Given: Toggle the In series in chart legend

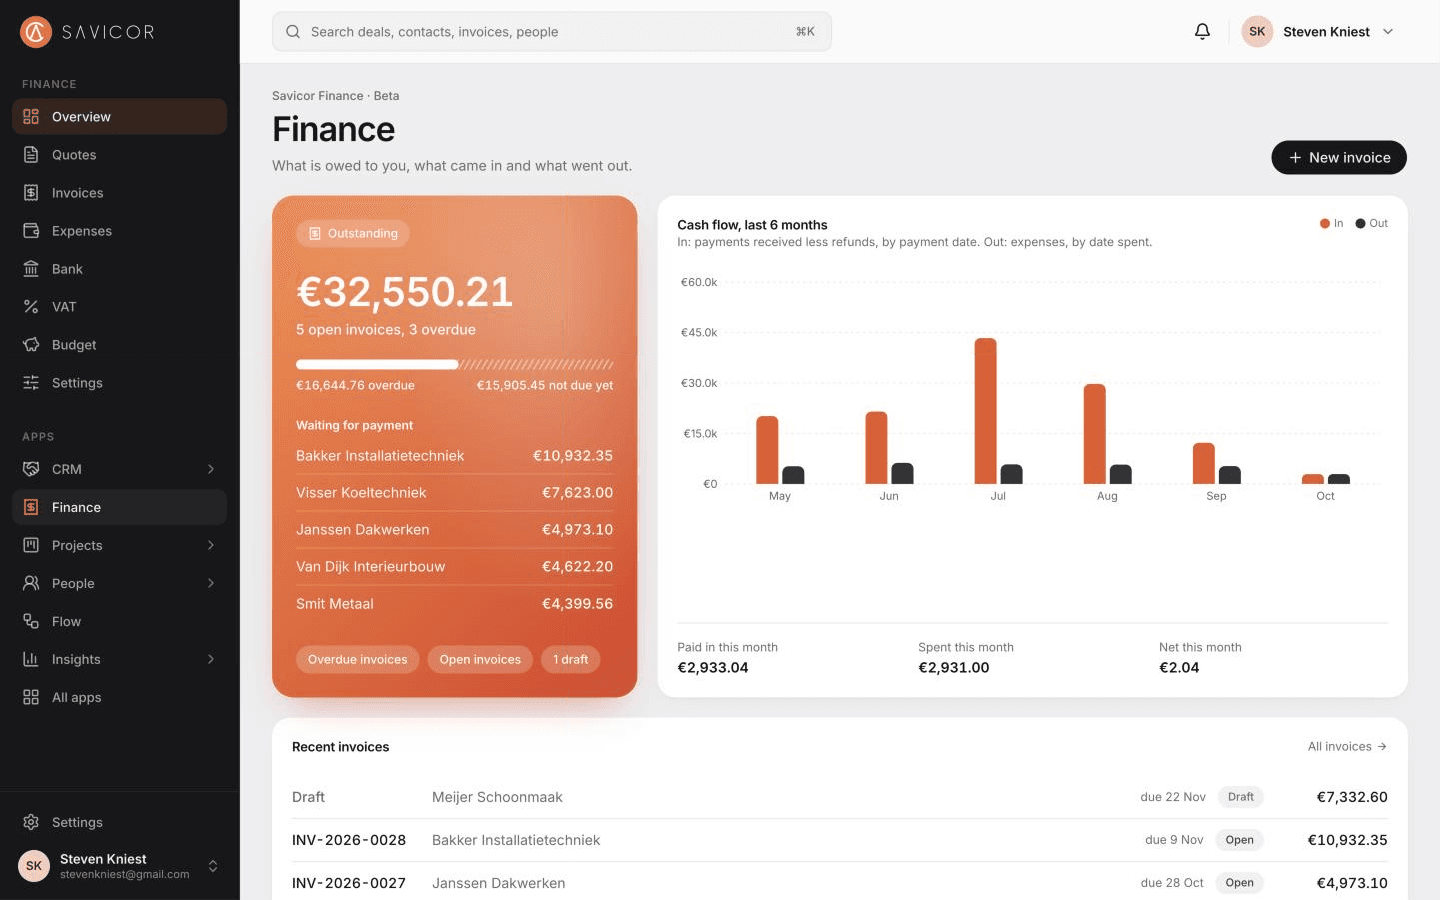Looking at the screenshot, I should click(x=1331, y=223).
